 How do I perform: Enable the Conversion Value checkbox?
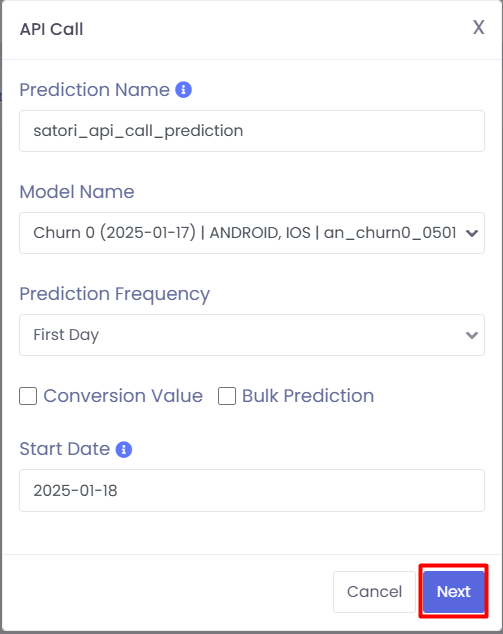point(28,396)
